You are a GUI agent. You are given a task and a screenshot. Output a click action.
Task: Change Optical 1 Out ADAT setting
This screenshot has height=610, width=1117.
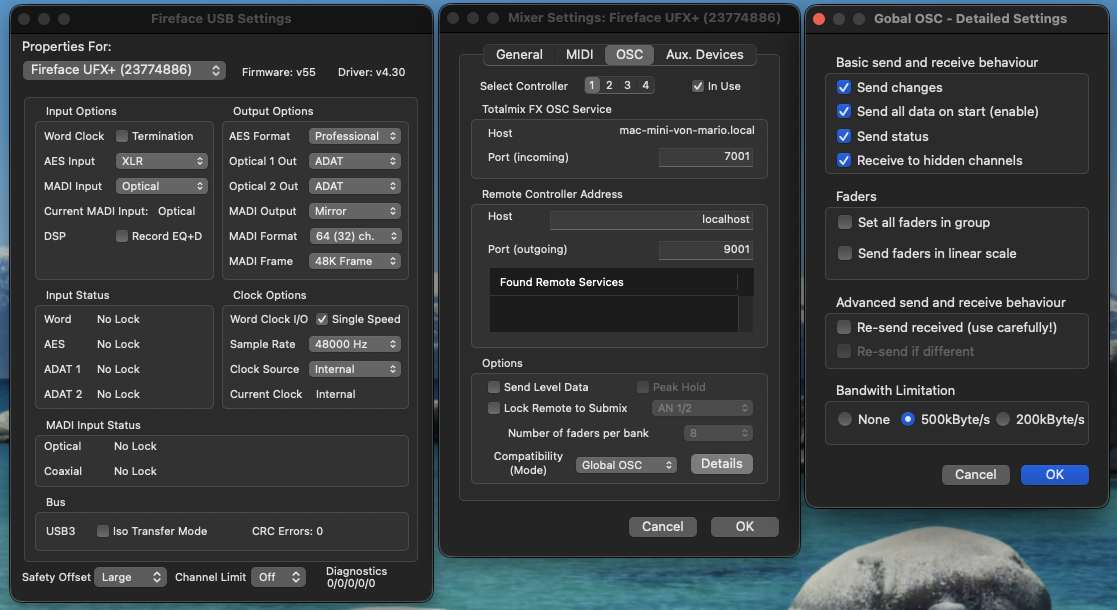pos(355,161)
